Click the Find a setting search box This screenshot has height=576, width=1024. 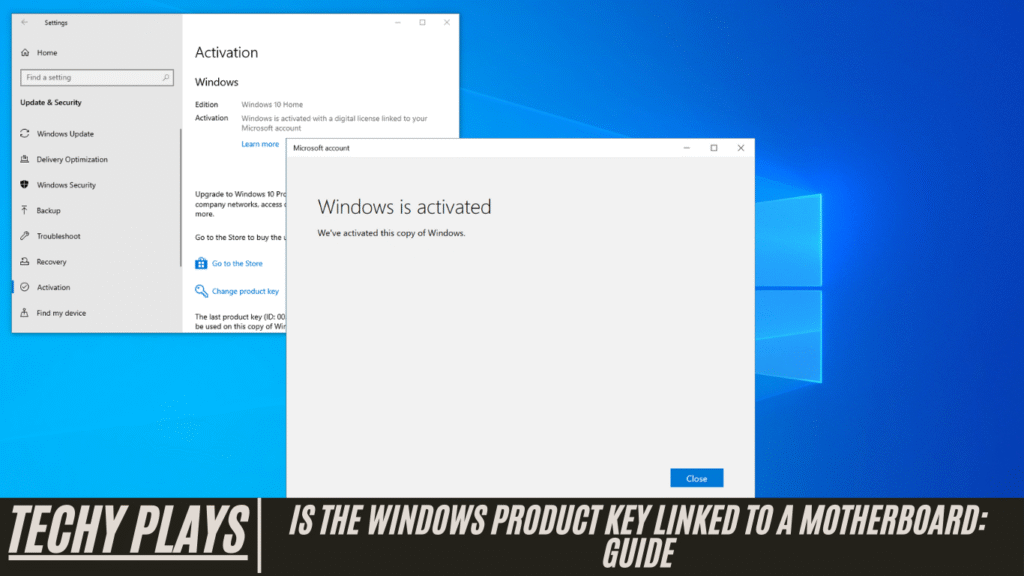pyautogui.click(x=97, y=77)
